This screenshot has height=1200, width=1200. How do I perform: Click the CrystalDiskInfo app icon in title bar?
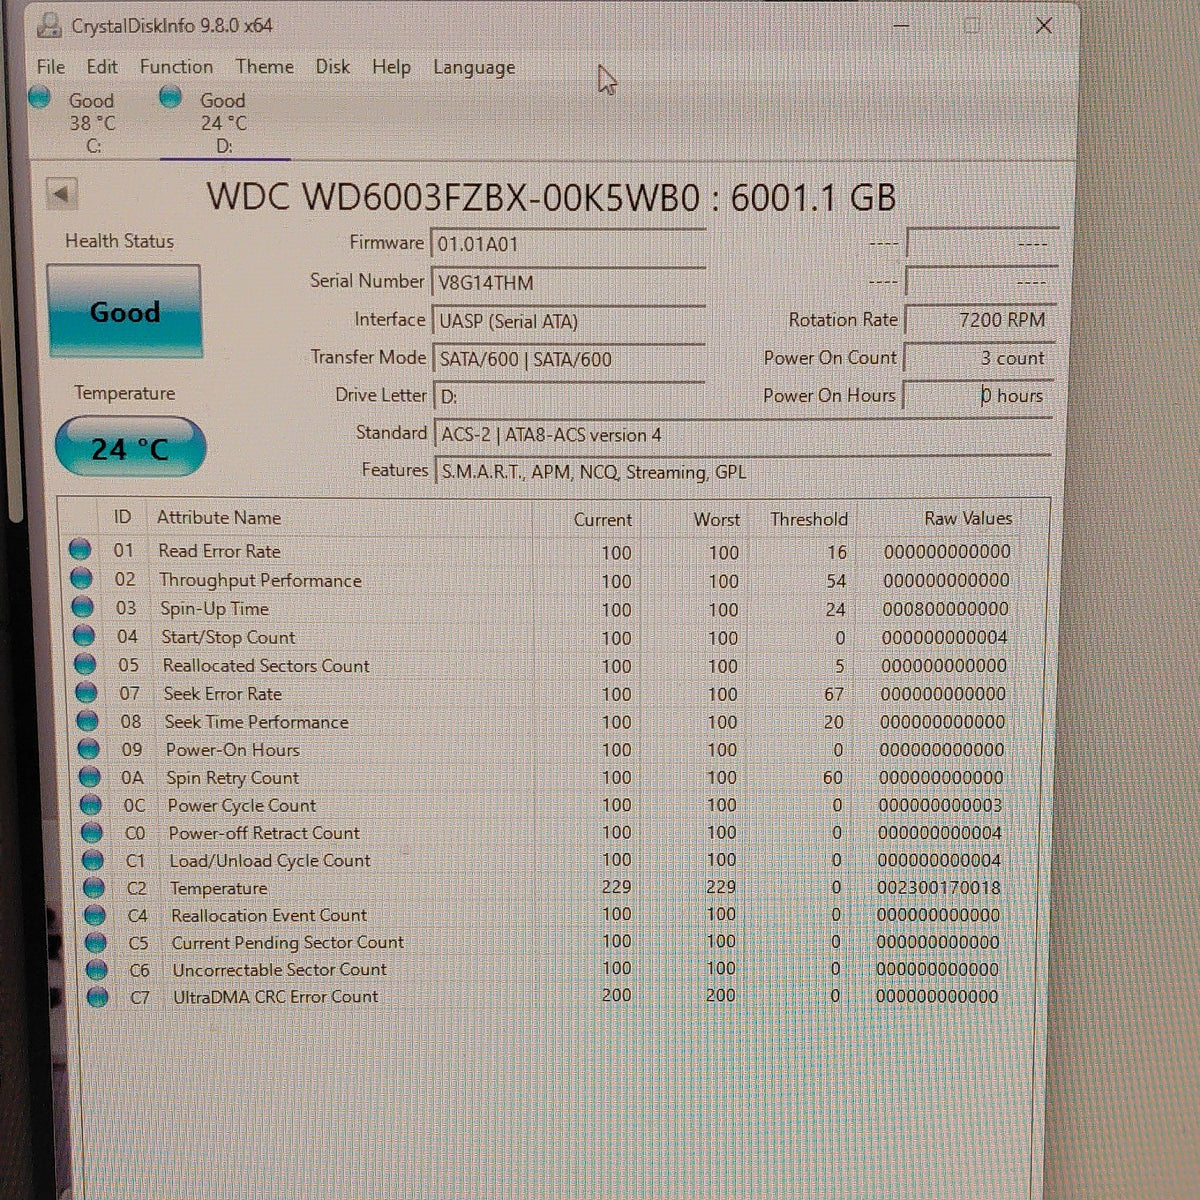(48, 25)
